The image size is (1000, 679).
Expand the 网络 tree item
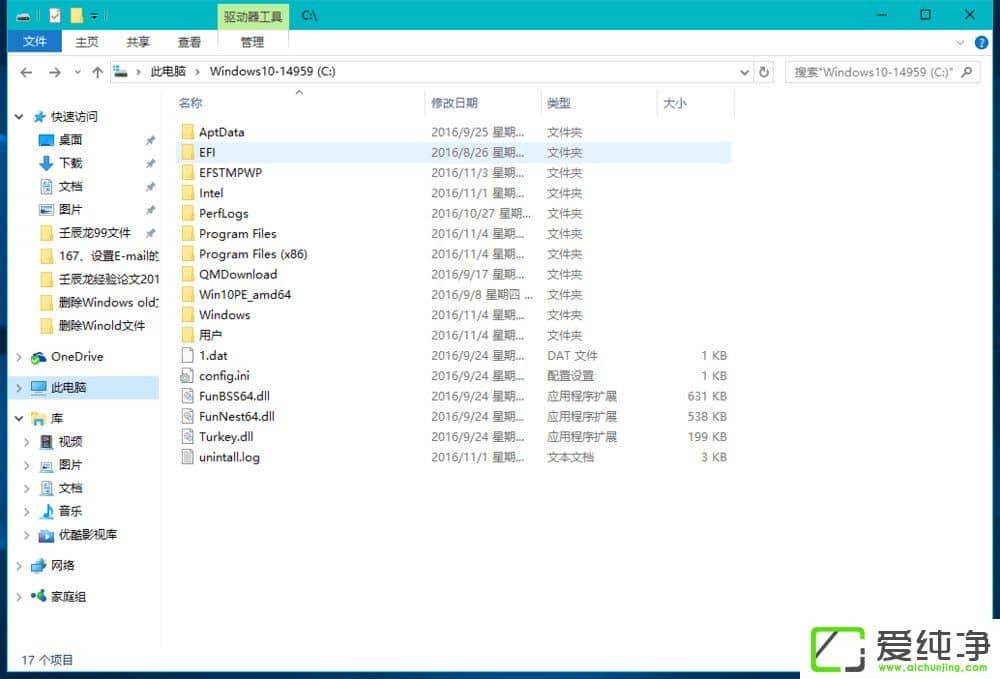[18, 565]
